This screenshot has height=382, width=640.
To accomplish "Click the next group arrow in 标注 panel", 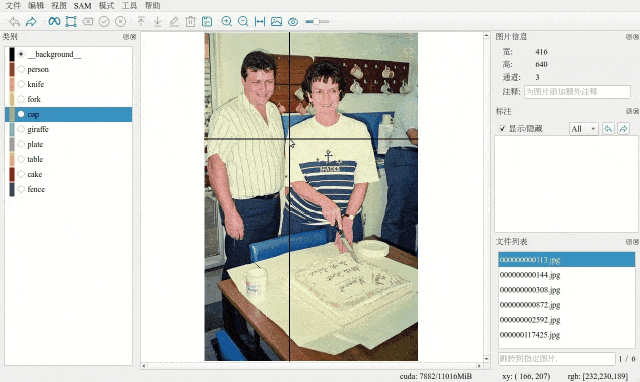I will point(623,129).
